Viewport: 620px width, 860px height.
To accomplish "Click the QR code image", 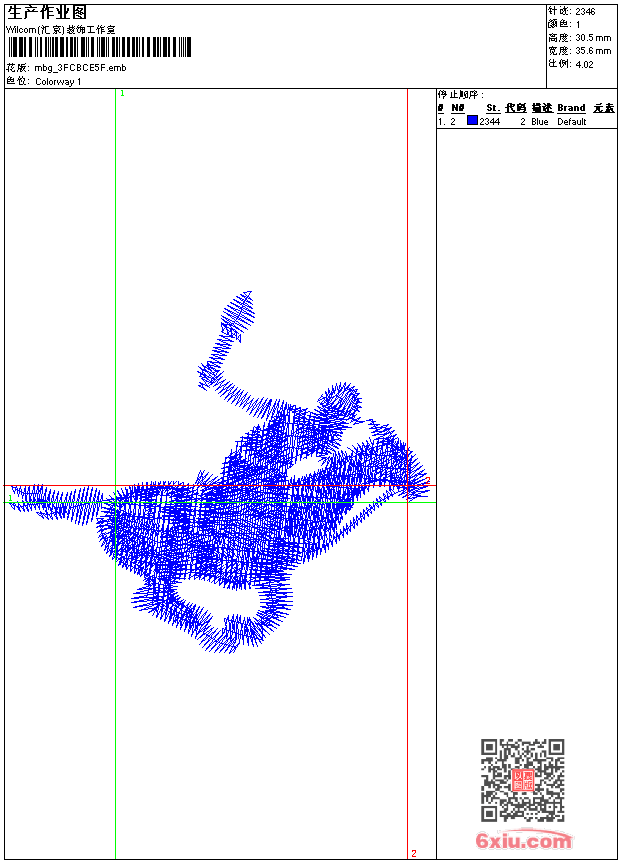I will coord(523,780).
